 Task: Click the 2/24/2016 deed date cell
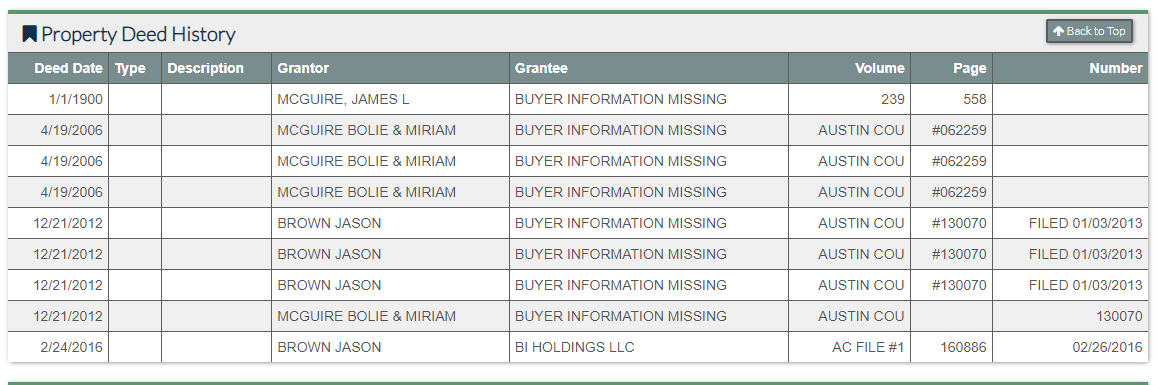coord(58,347)
